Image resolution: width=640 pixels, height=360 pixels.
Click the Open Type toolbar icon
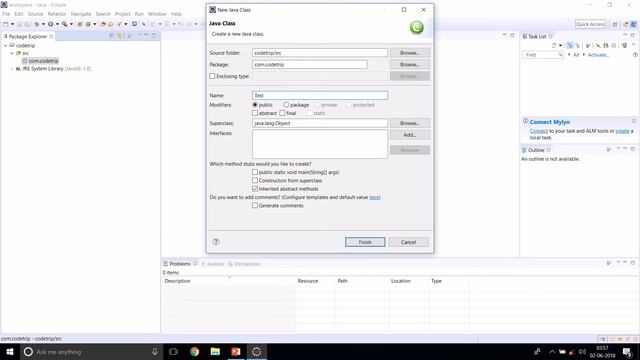(x=103, y=24)
